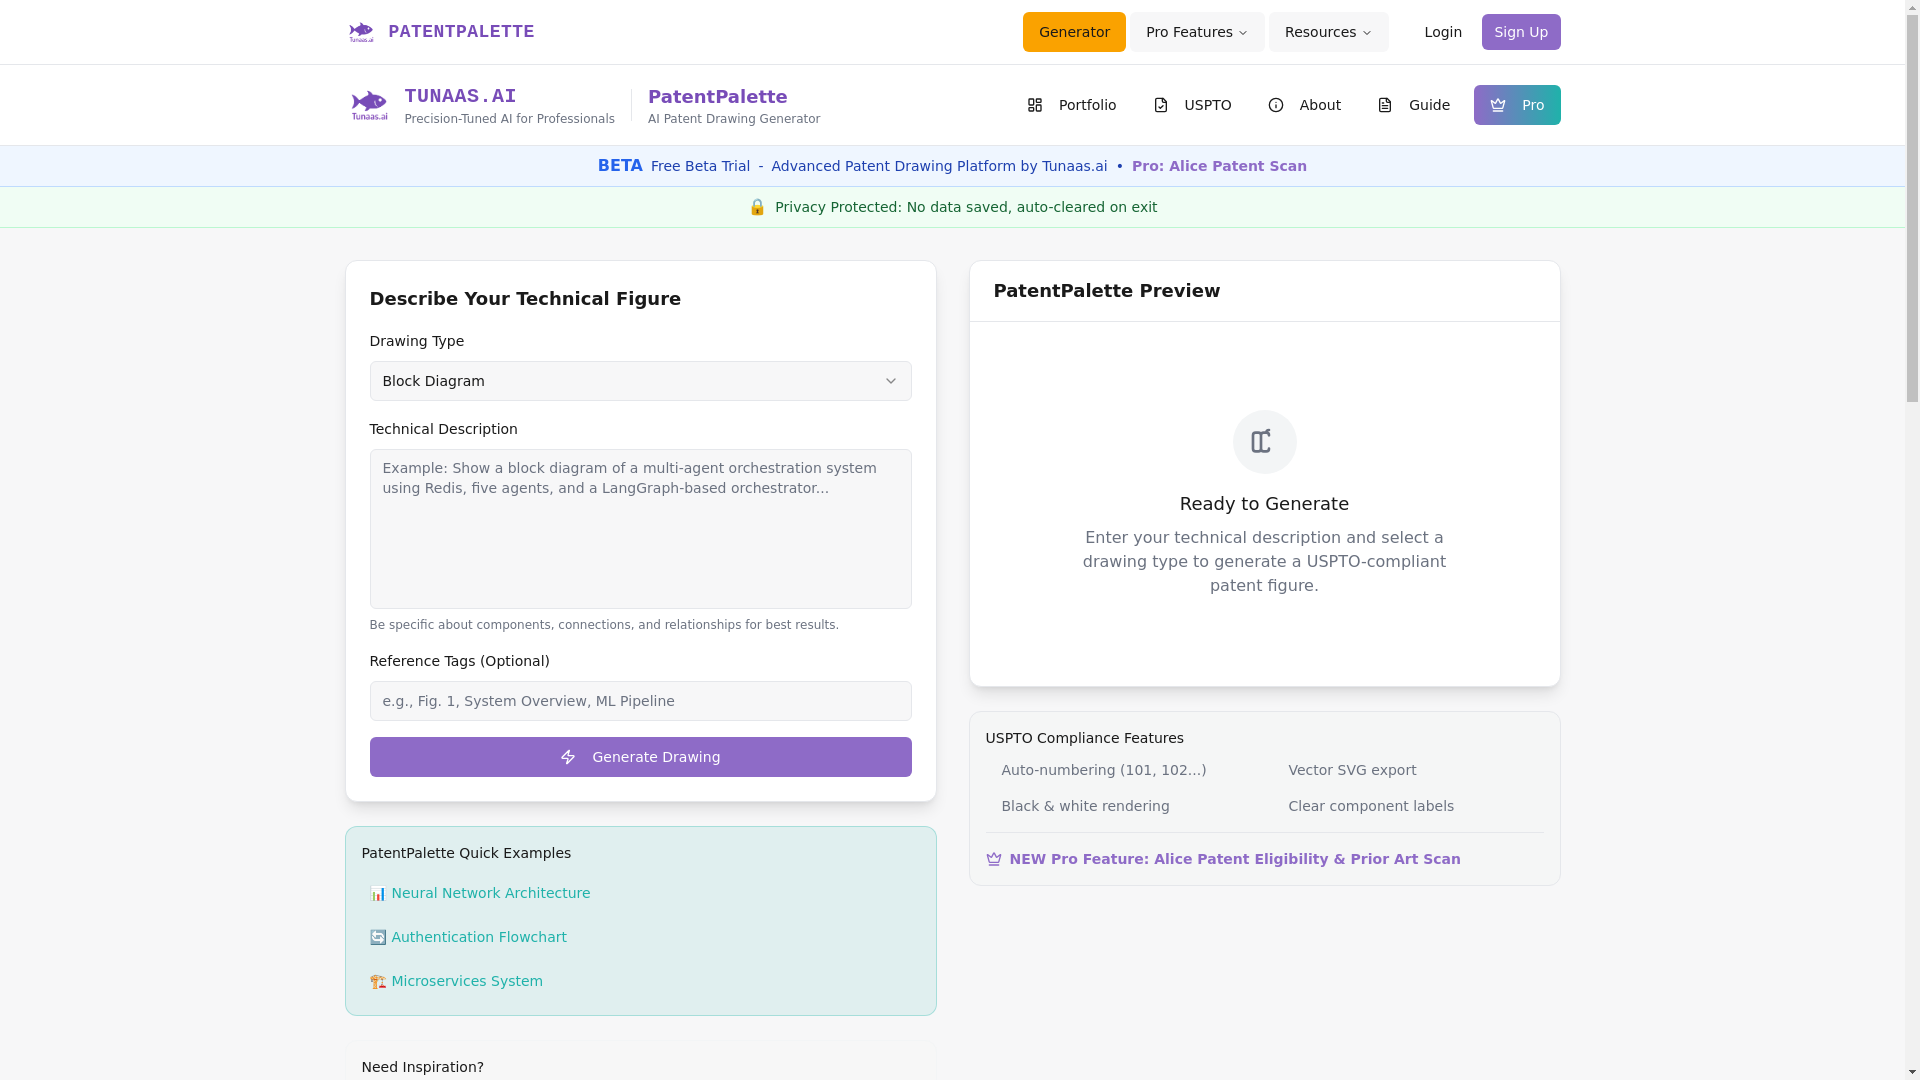Click 'Free Beta Trial' banner text

pyautogui.click(x=700, y=166)
